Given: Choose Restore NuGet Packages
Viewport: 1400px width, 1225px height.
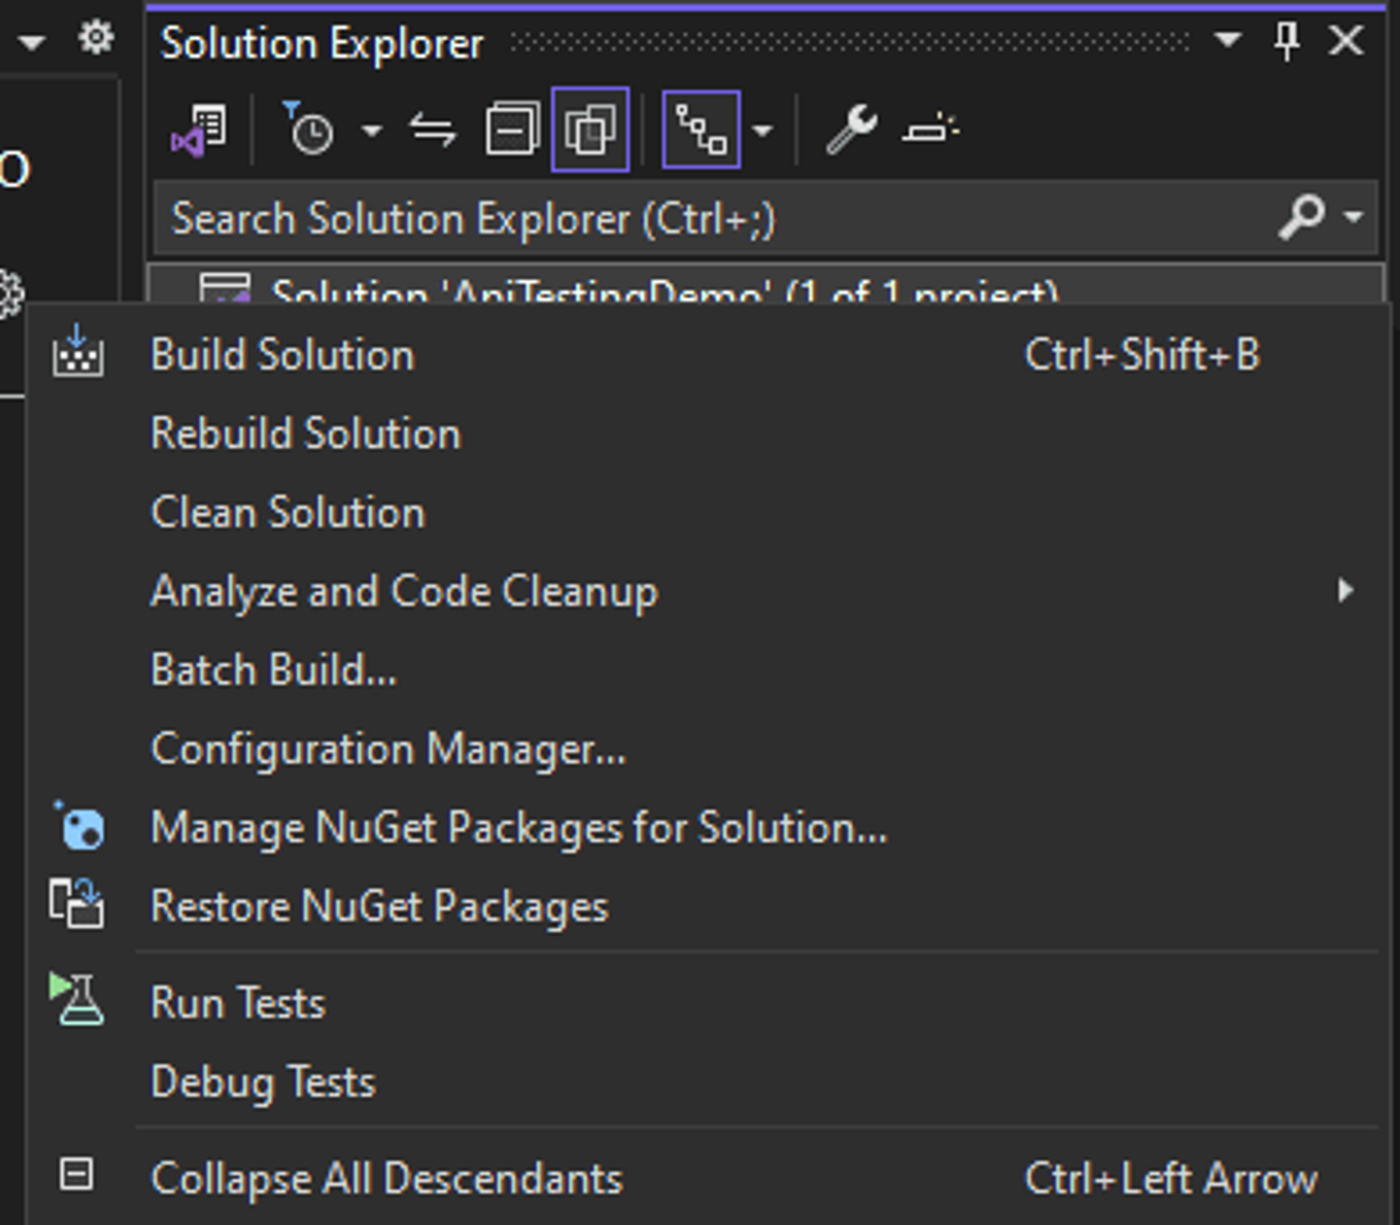Looking at the screenshot, I should (708, 907).
